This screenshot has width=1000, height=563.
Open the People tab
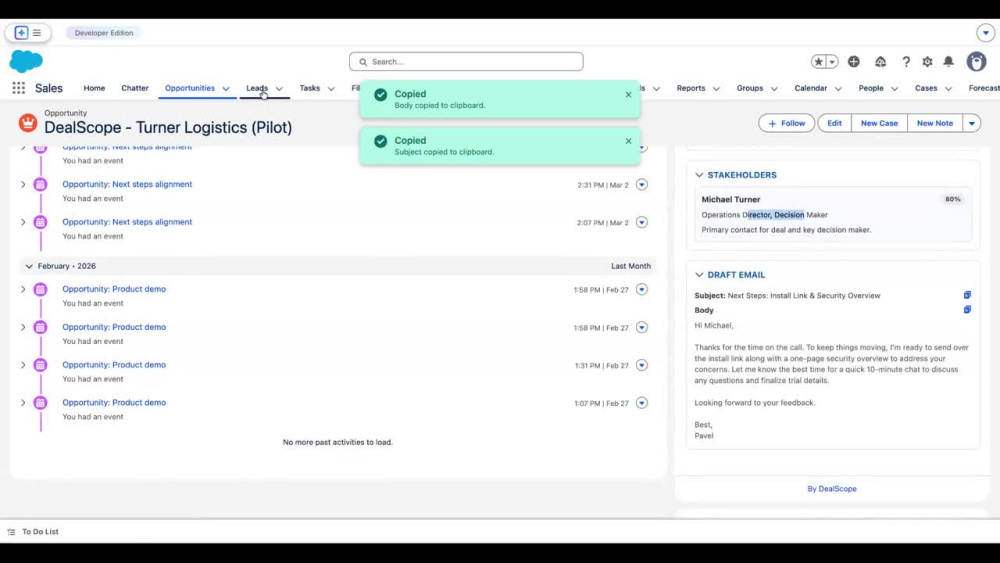(x=871, y=88)
